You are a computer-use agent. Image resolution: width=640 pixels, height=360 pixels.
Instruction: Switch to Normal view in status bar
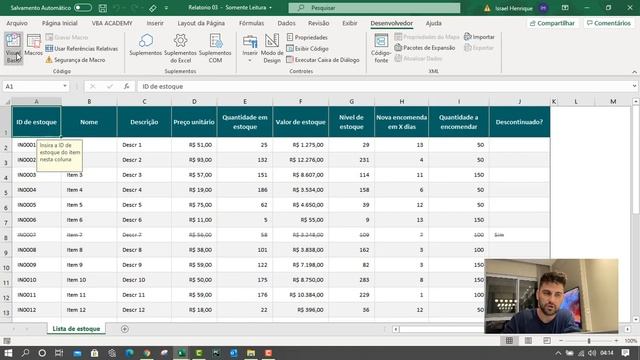pyautogui.click(x=509, y=340)
